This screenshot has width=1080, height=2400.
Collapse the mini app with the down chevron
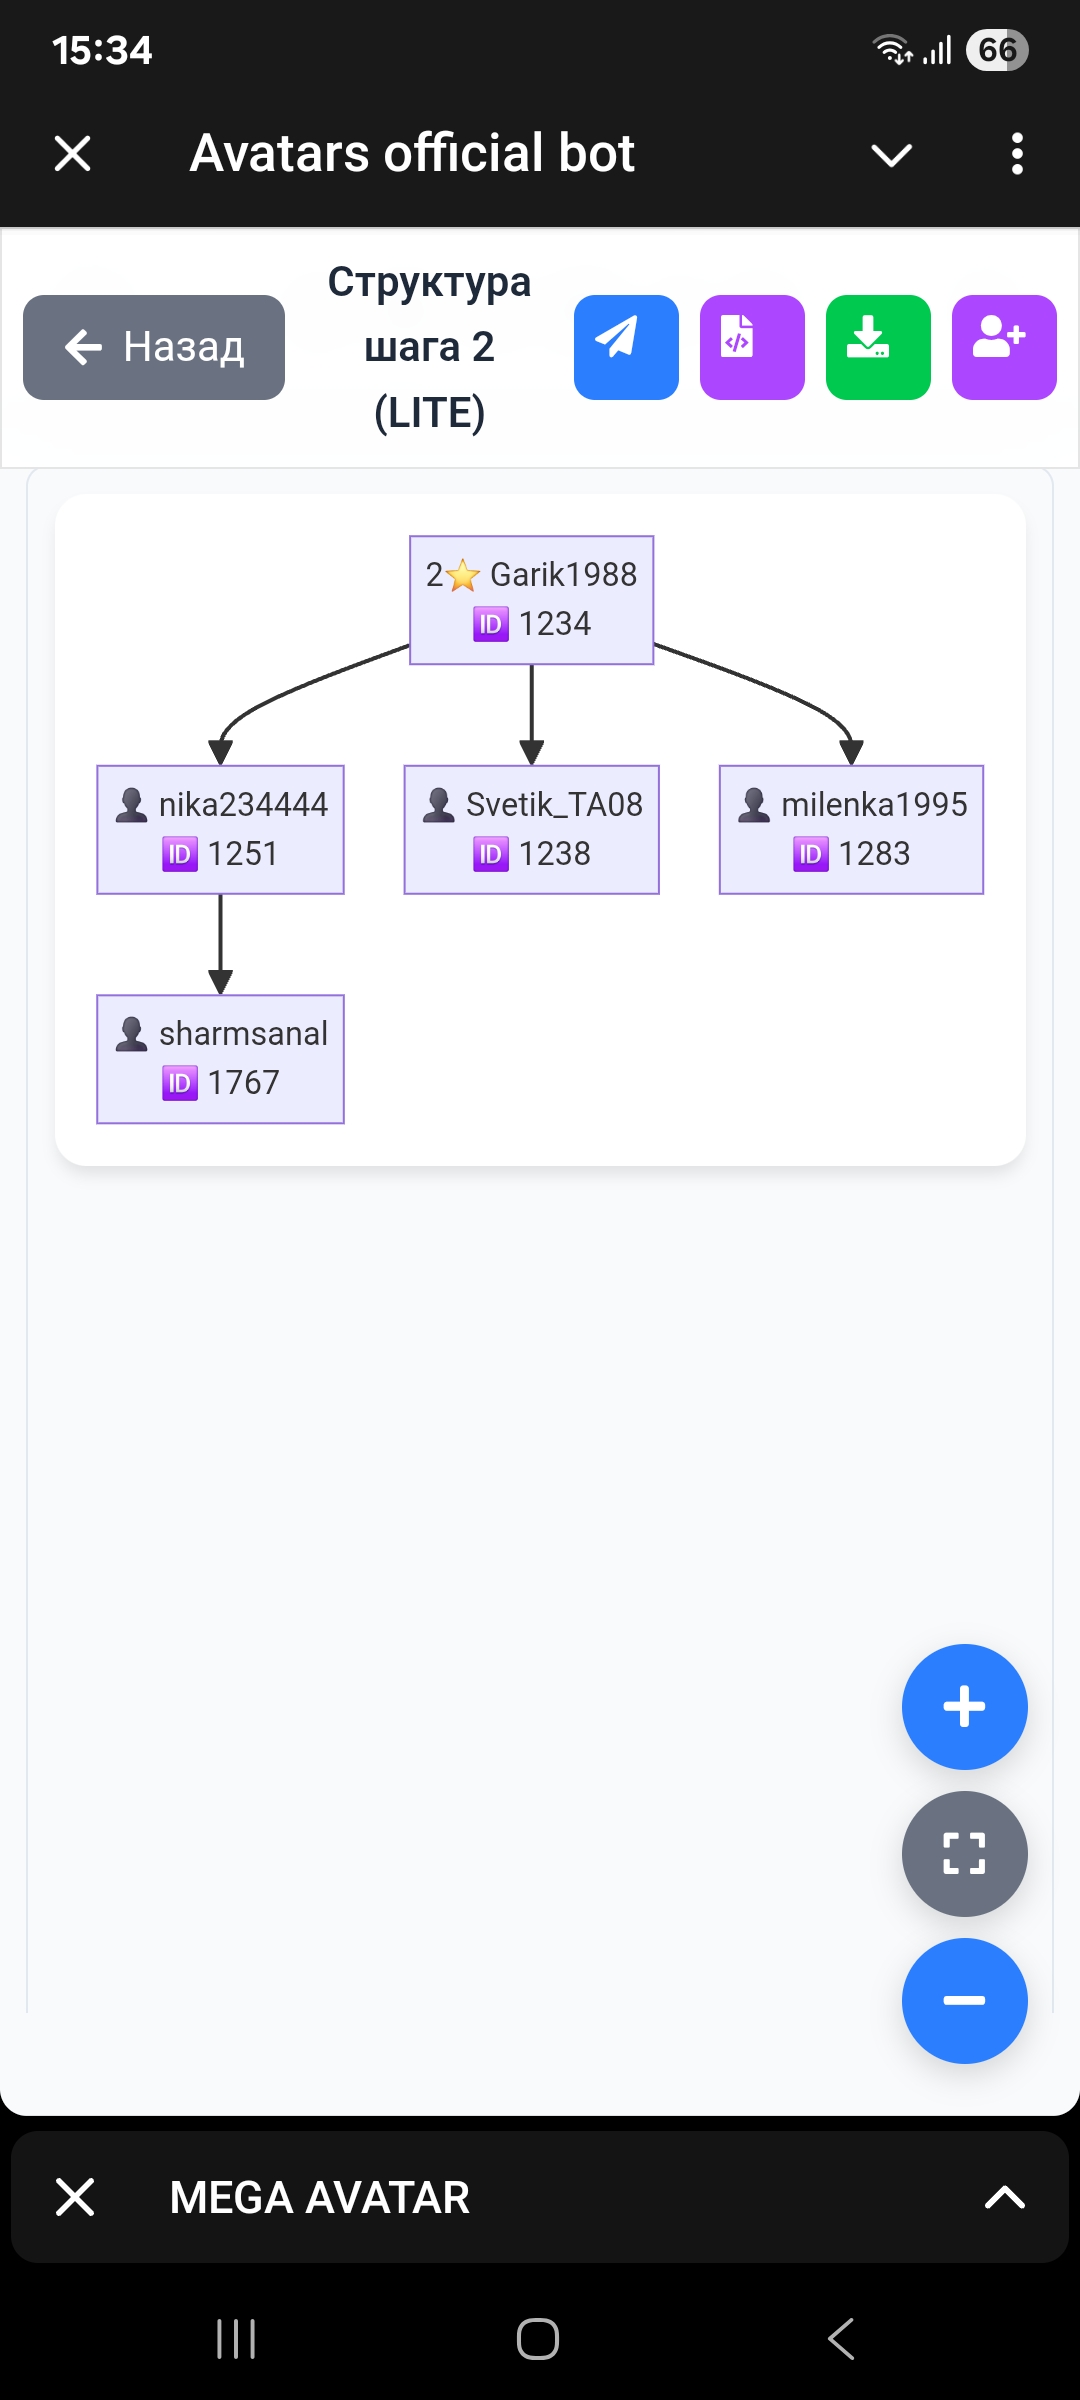point(891,155)
